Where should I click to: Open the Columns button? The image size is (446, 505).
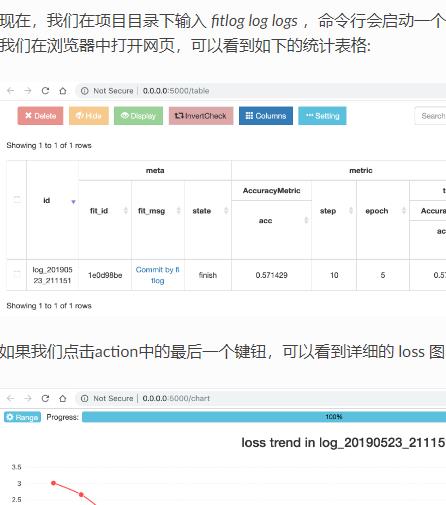tap(266, 116)
